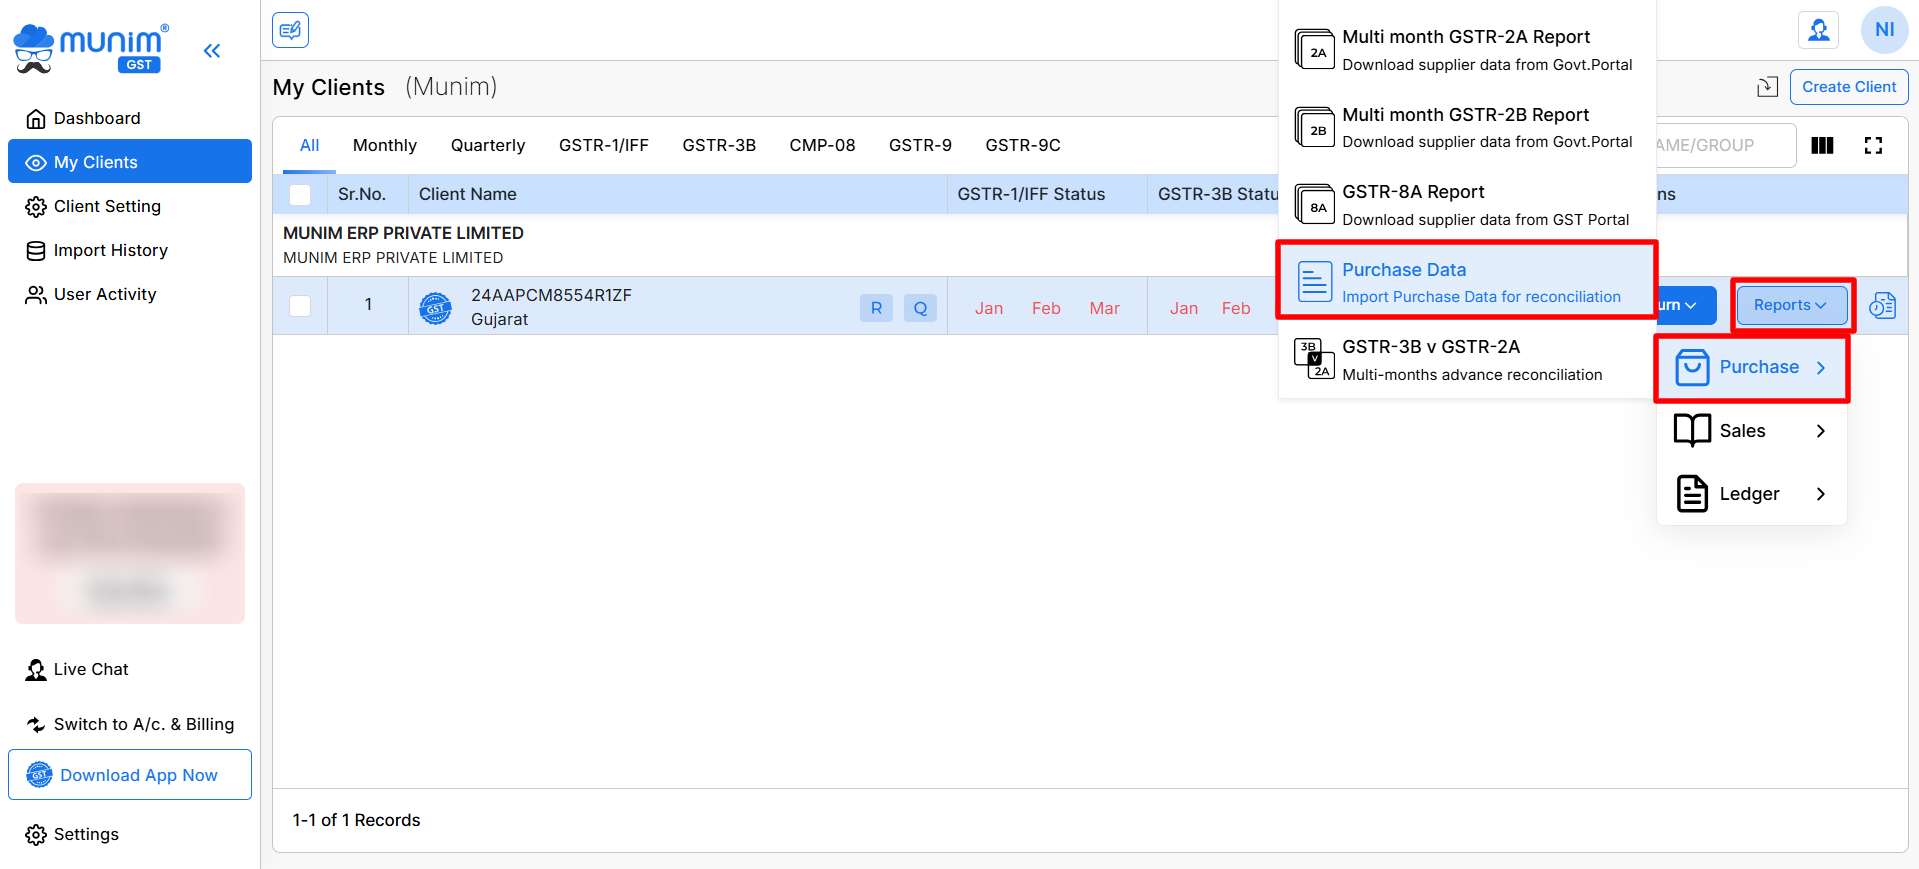Open the support agent icon
Viewport: 1919px width, 869px height.
[x=1818, y=30]
